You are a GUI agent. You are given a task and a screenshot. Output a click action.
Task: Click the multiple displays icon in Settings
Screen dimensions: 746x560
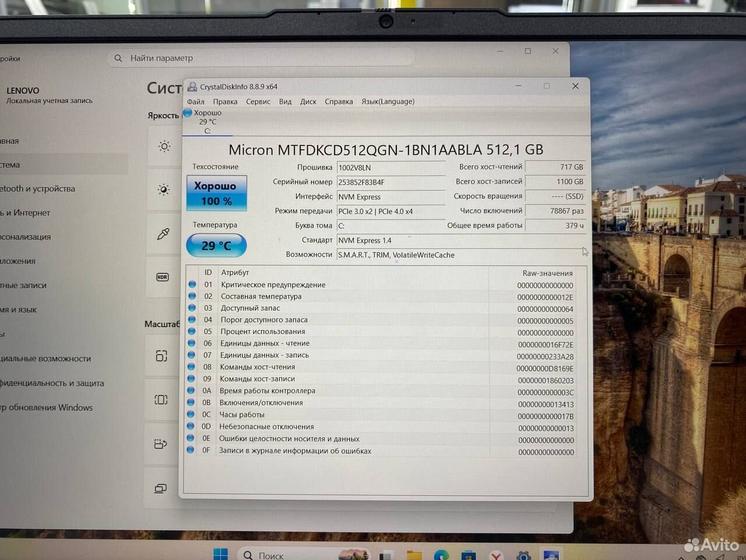[160, 488]
